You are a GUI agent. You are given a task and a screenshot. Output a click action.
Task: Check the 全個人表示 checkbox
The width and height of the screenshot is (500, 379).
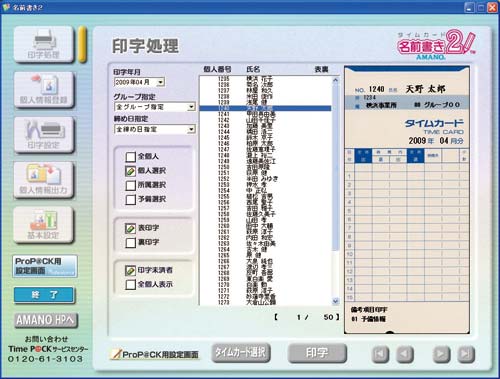click(131, 285)
